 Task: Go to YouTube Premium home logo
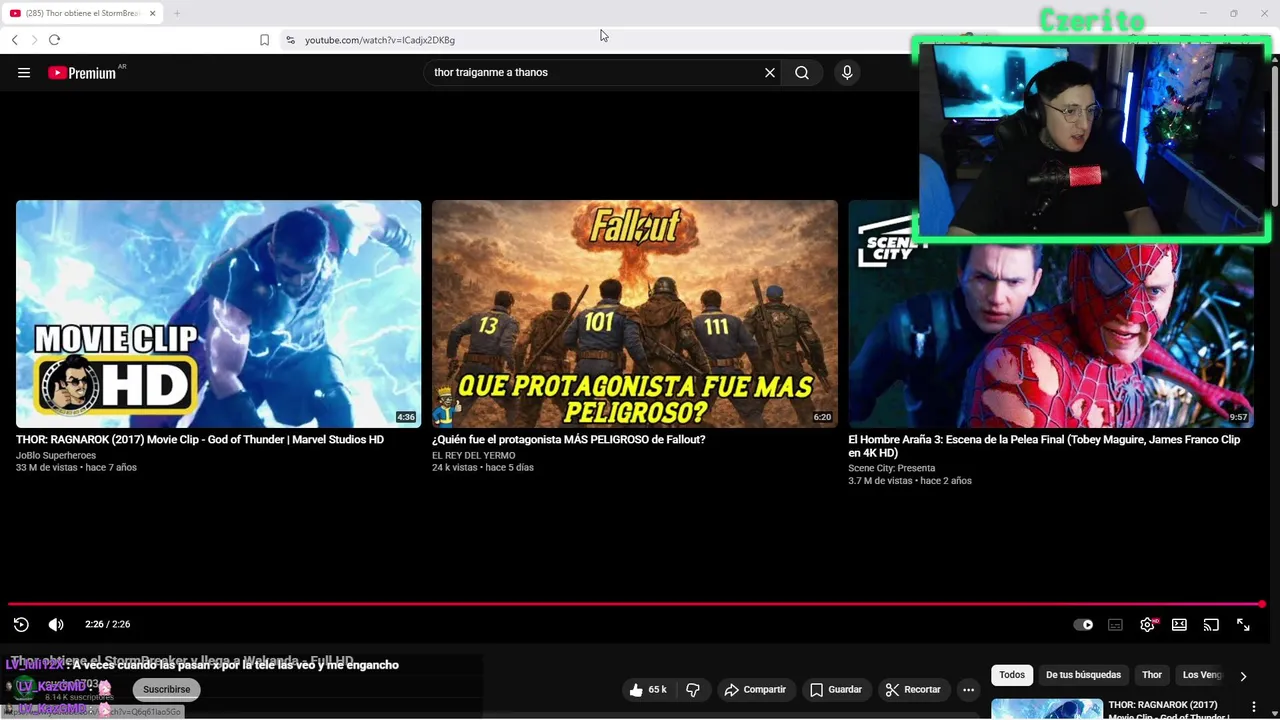coord(82,72)
